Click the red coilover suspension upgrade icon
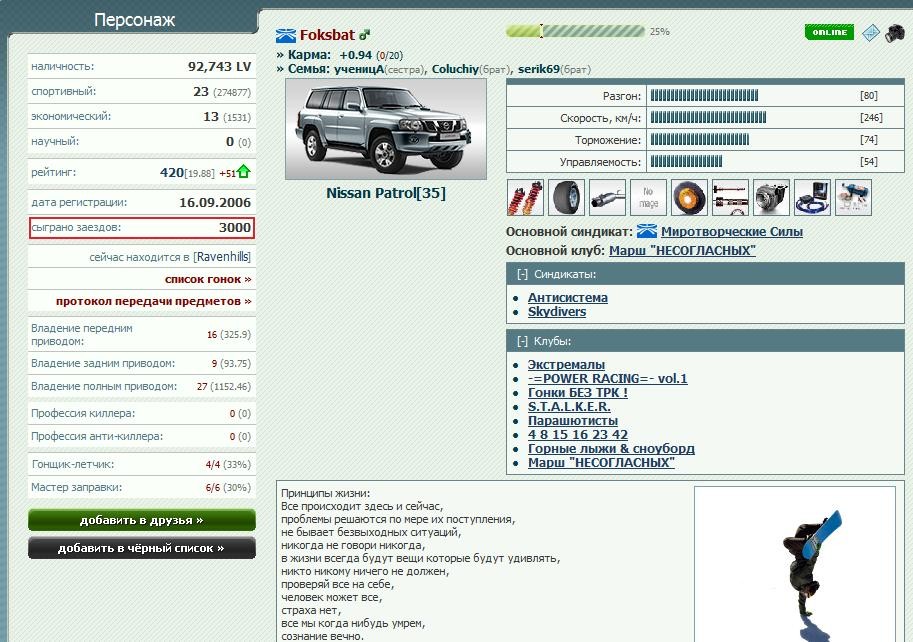 coord(525,198)
